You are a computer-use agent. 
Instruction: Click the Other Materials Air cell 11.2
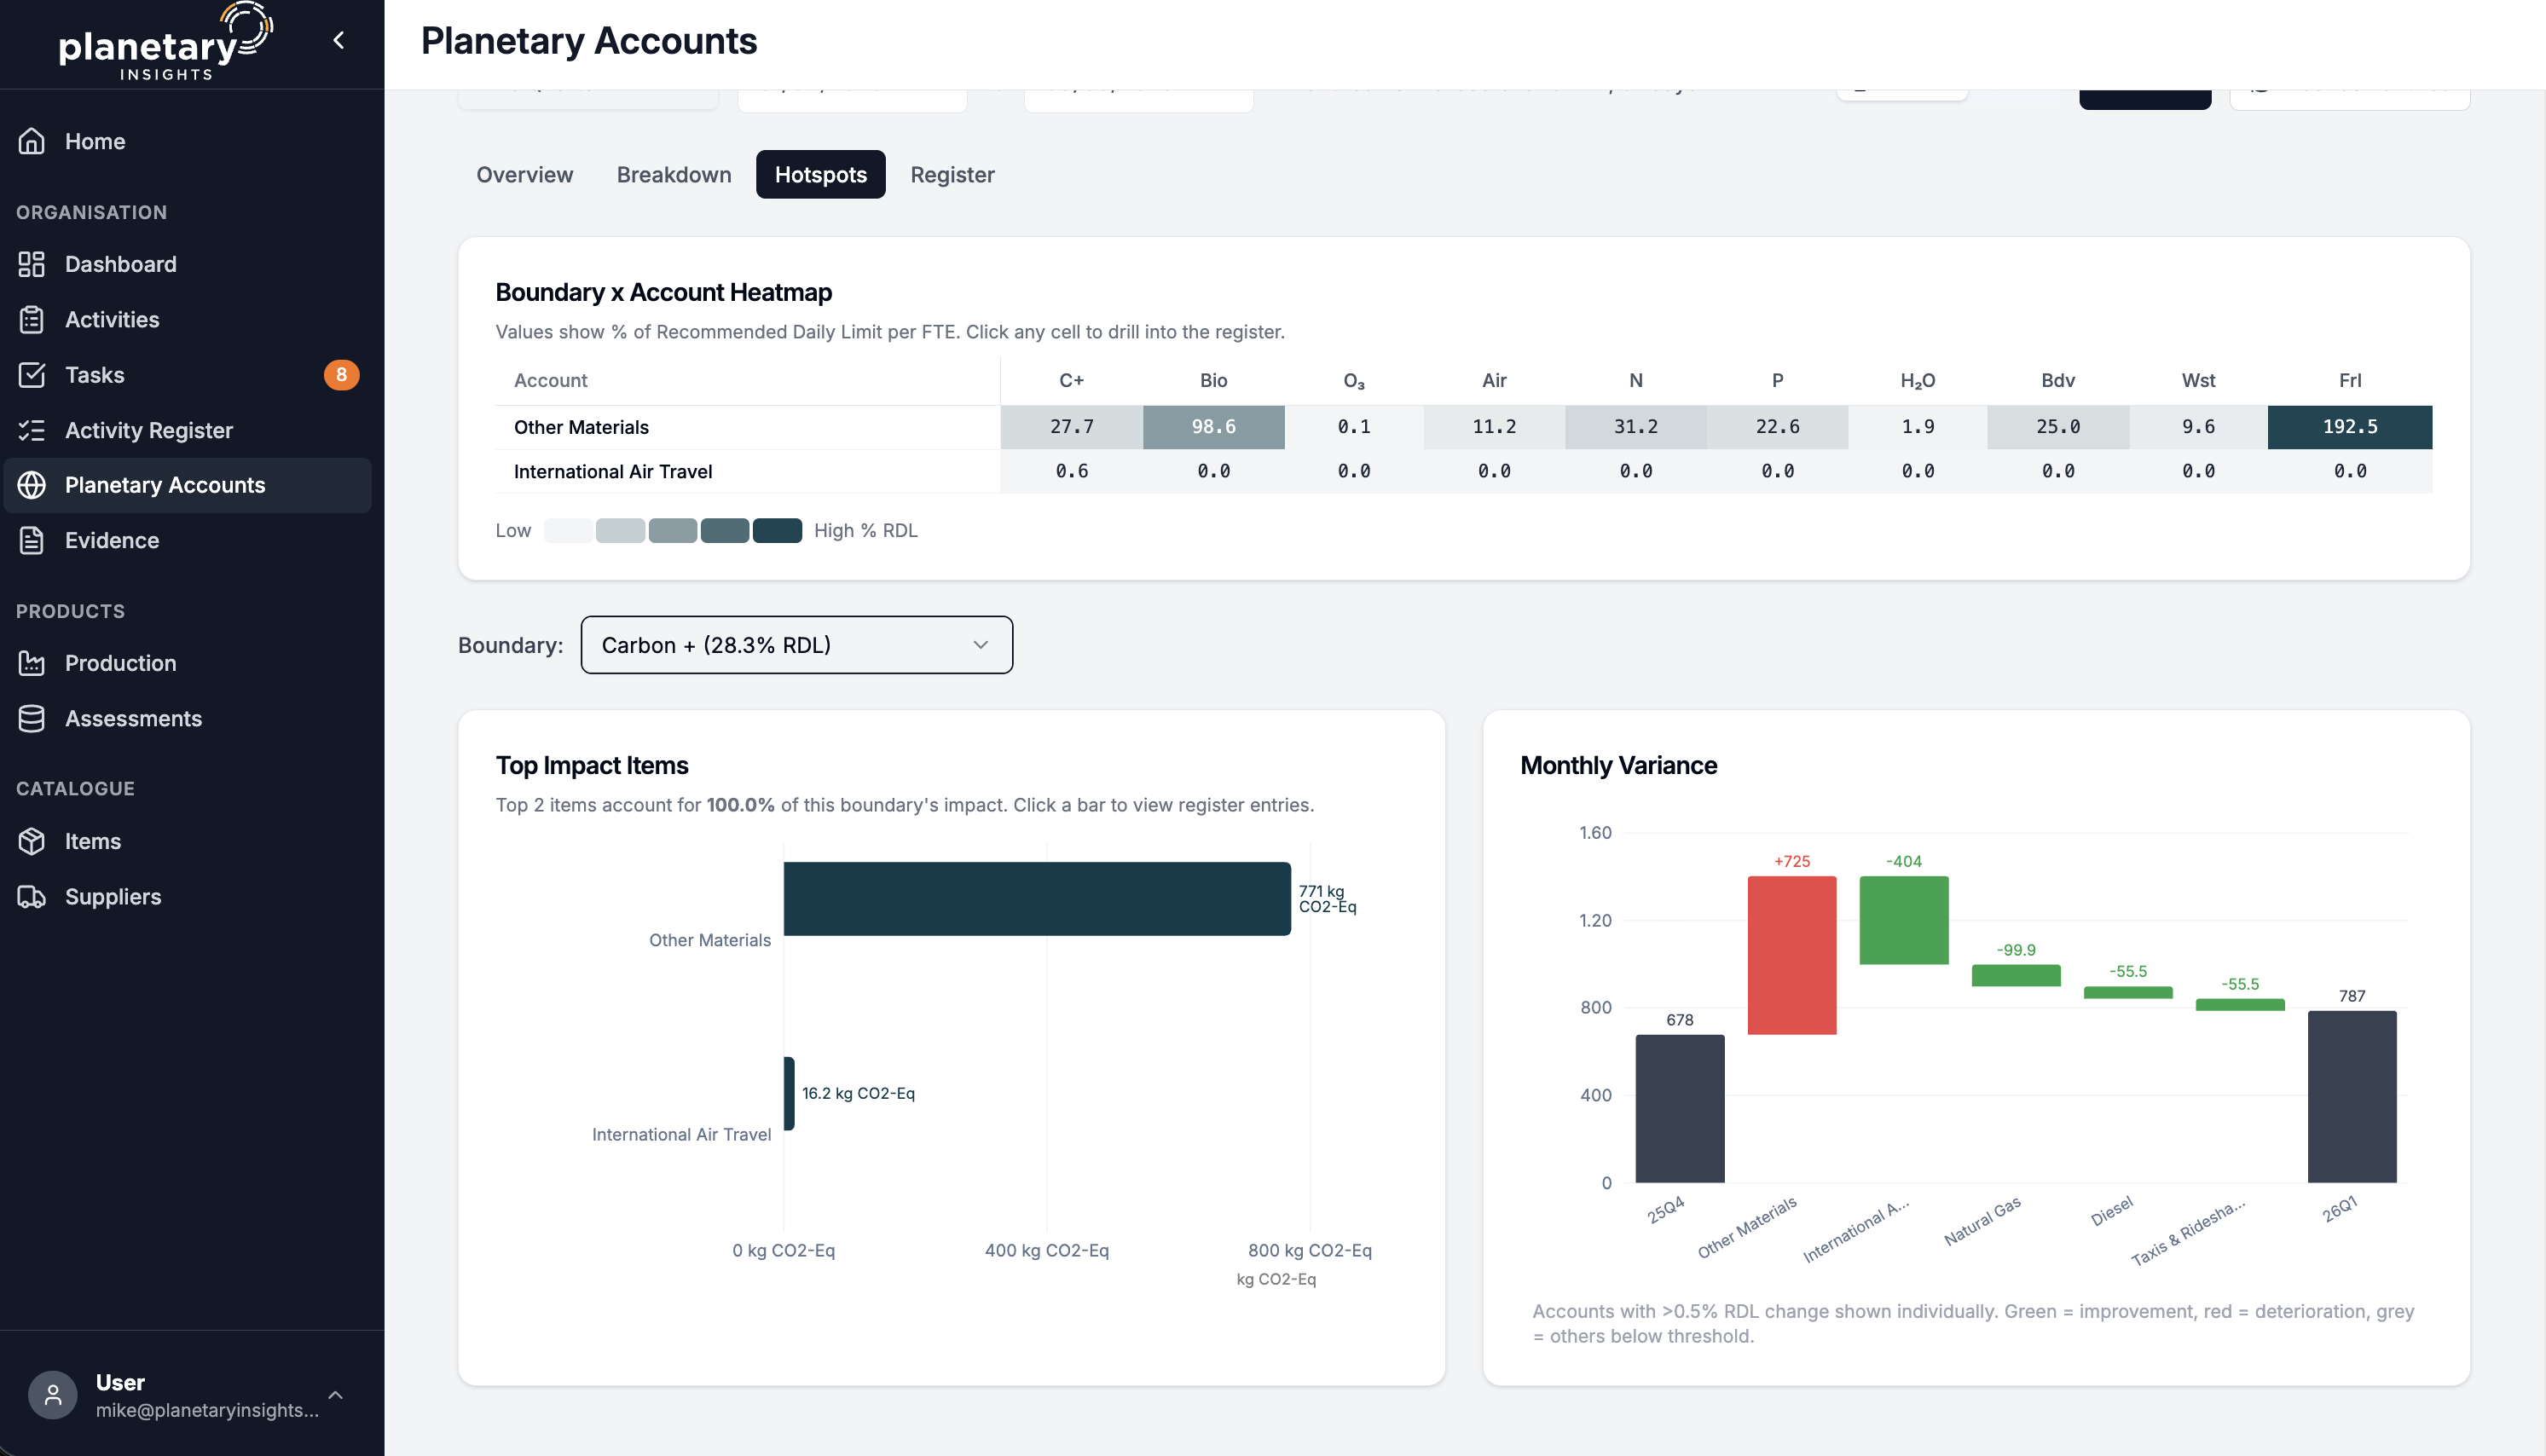click(1494, 427)
